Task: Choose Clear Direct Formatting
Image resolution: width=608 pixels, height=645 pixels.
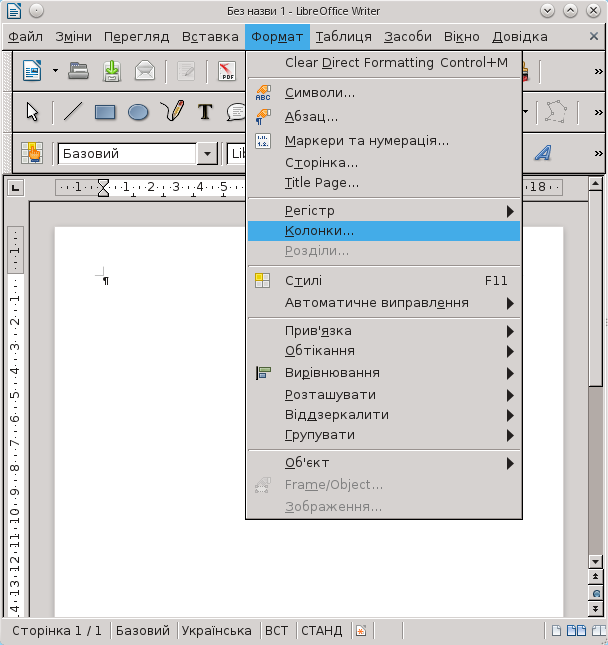Action: [384, 63]
